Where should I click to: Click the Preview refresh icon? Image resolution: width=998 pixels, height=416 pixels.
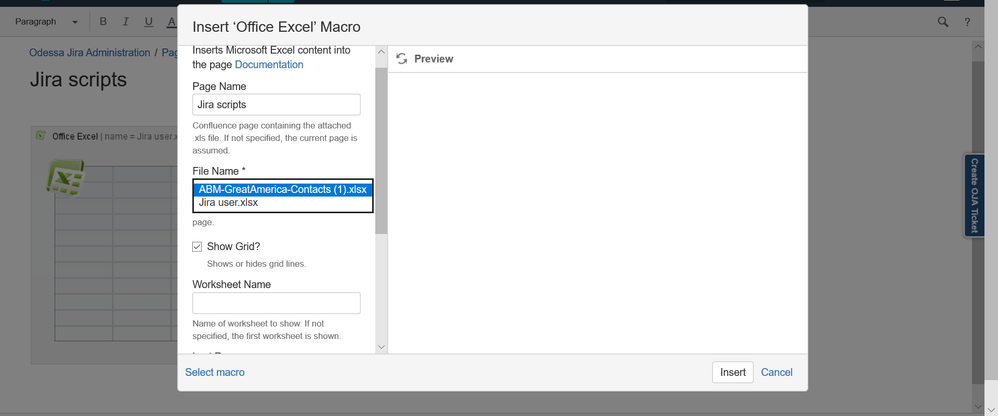point(402,59)
